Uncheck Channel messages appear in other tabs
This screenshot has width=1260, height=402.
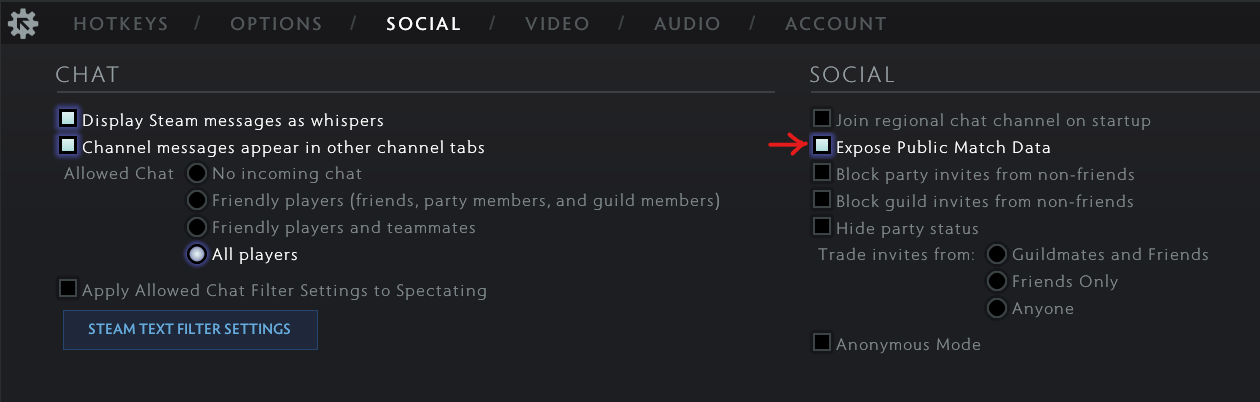pyautogui.click(x=68, y=146)
